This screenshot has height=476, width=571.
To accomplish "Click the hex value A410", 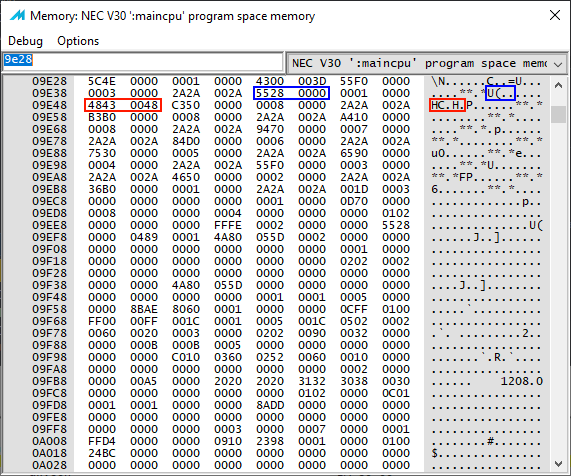I will [x=354, y=117].
